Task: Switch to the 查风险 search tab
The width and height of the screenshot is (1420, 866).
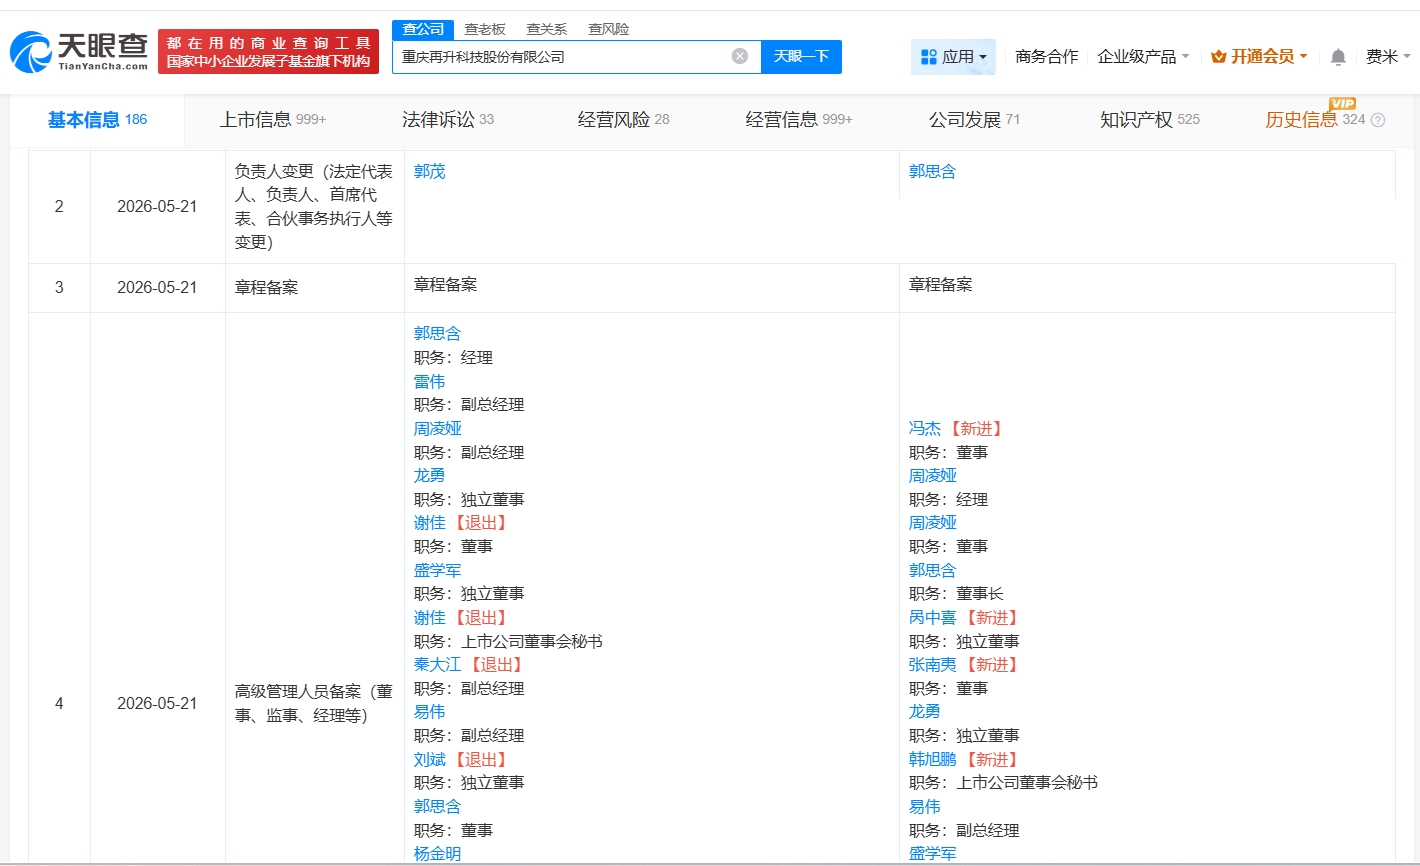Action: click(x=608, y=29)
